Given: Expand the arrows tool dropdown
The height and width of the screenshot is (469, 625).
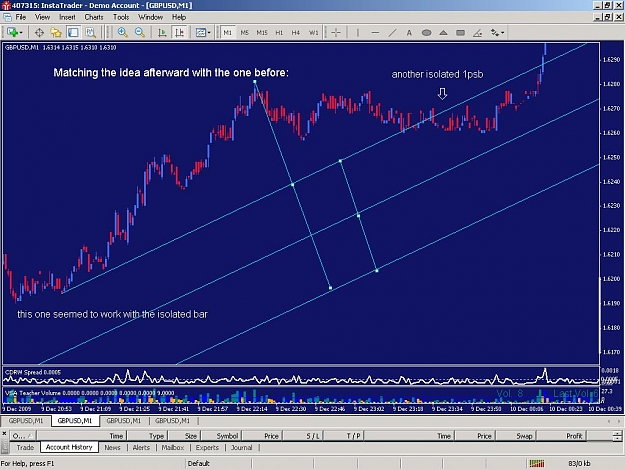Looking at the screenshot, I should (x=503, y=33).
